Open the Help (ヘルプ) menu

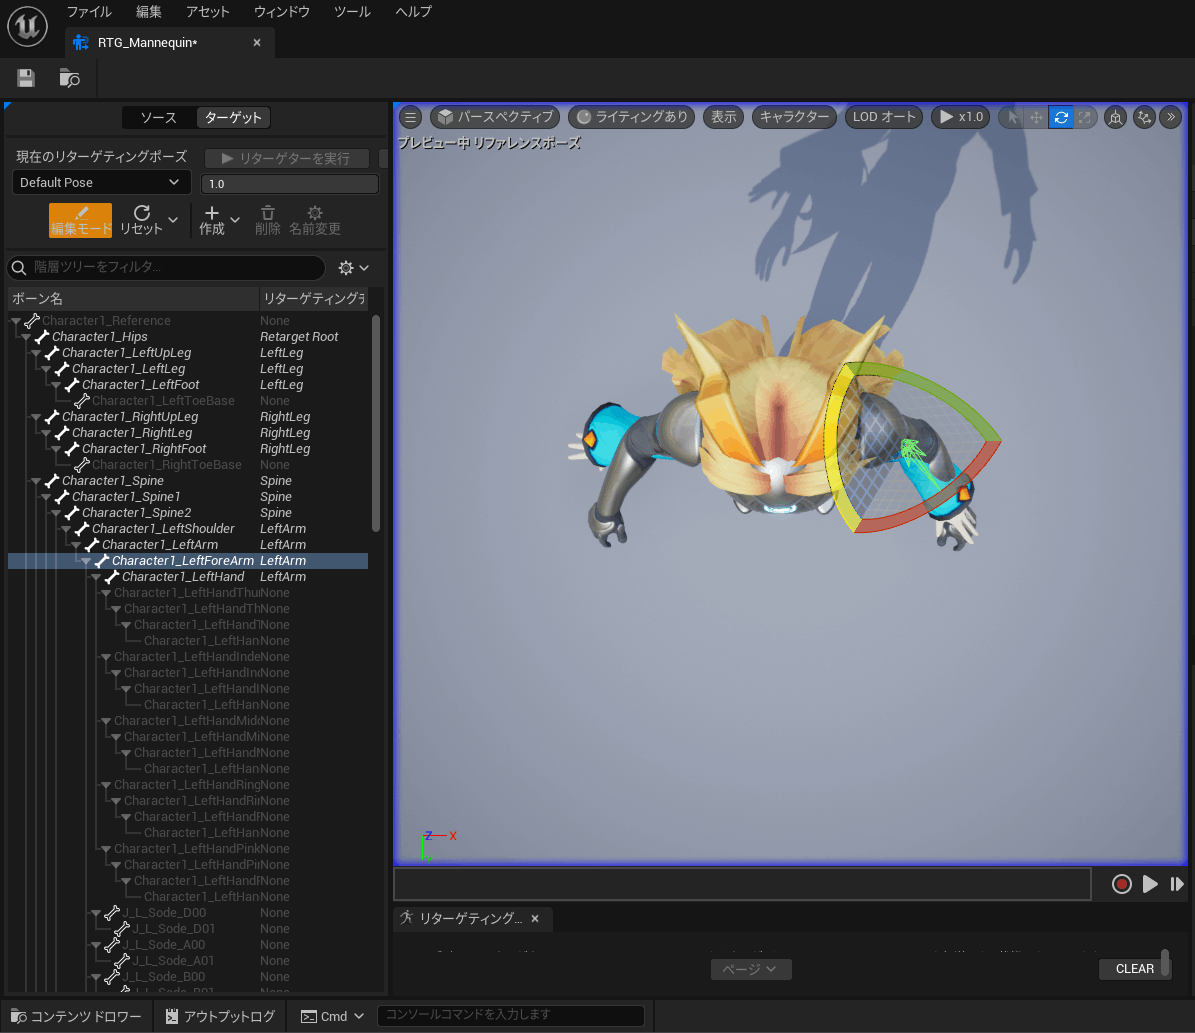click(414, 11)
